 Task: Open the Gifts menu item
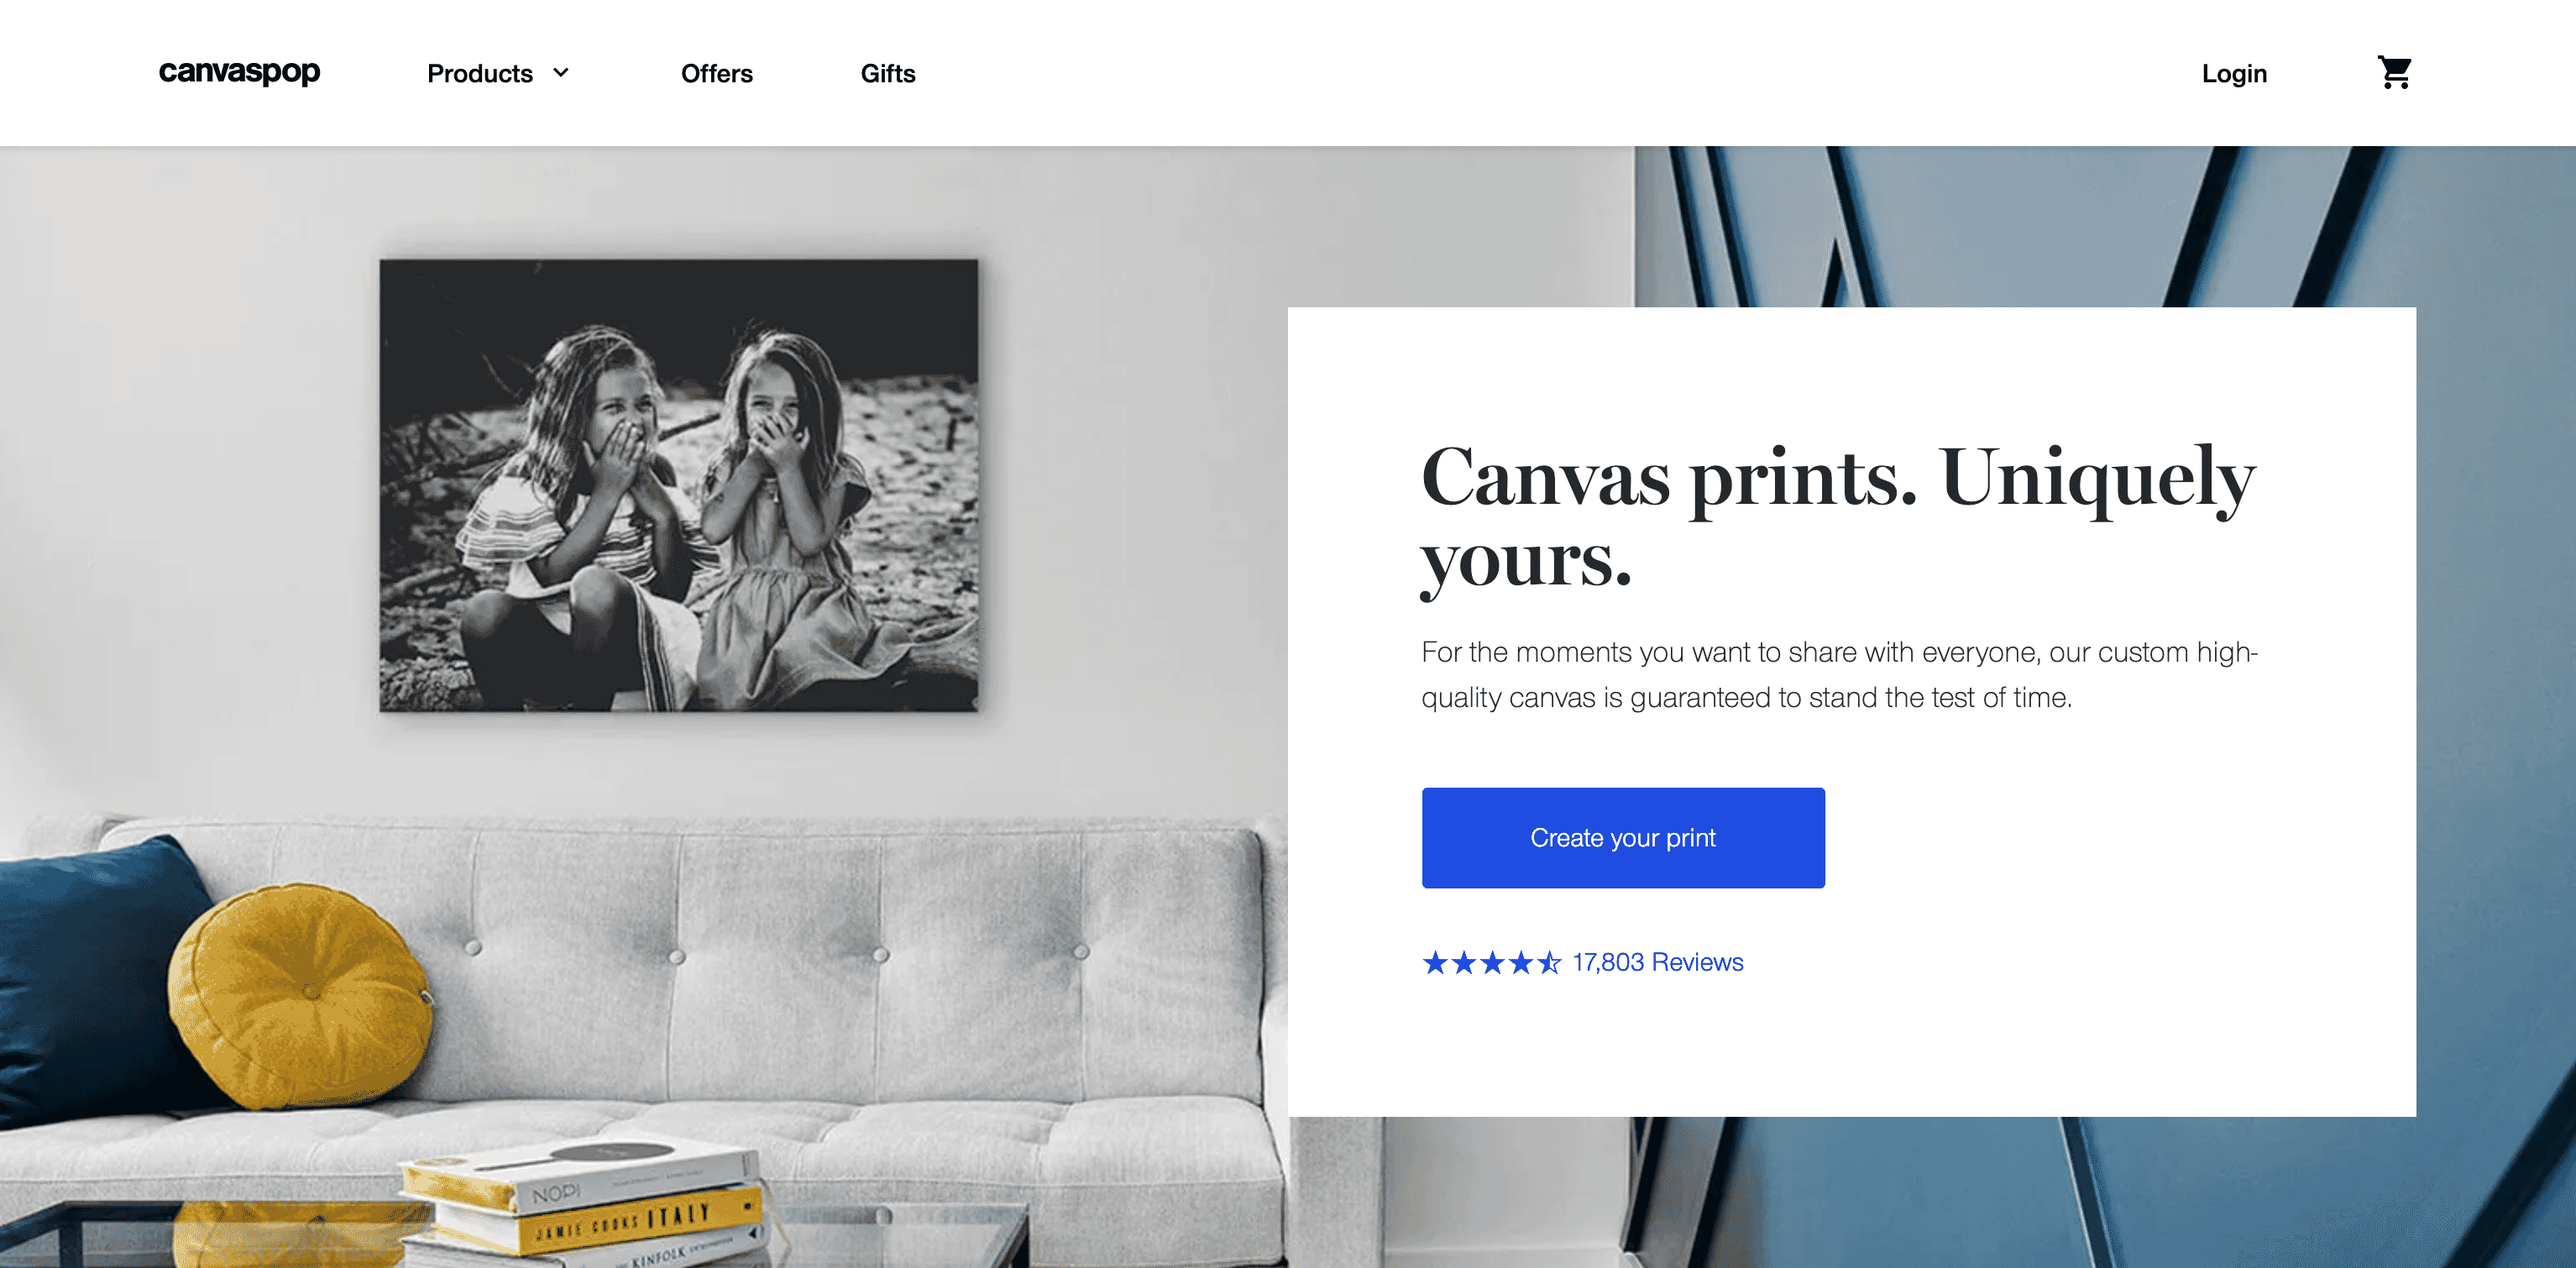pyautogui.click(x=888, y=73)
